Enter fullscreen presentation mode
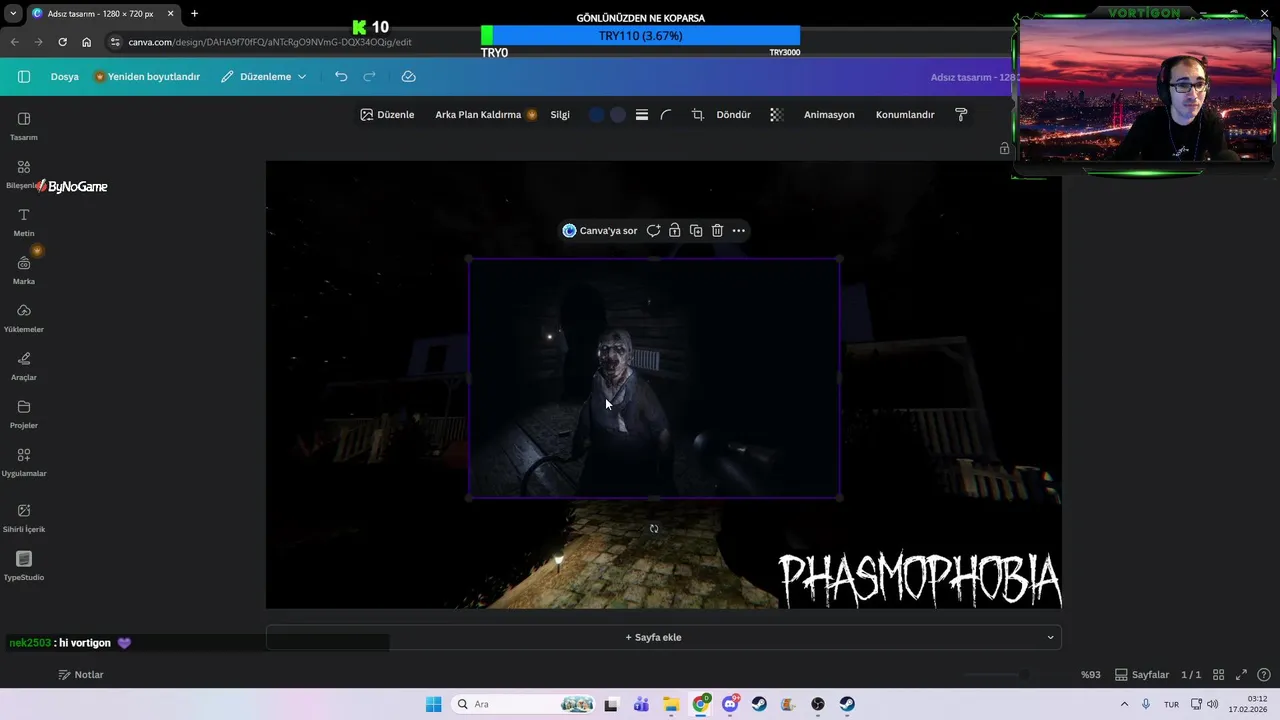 [x=1241, y=675]
